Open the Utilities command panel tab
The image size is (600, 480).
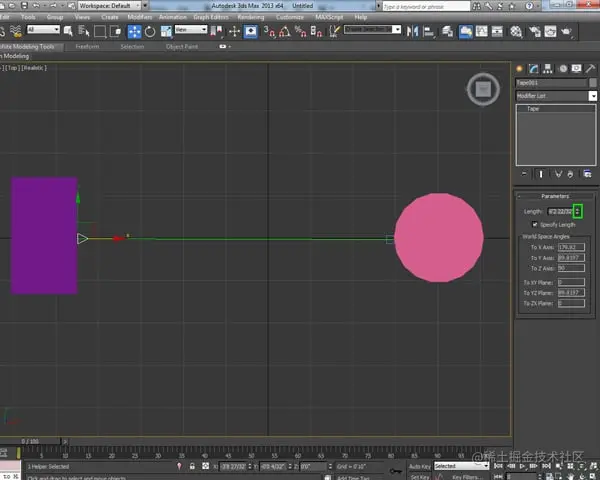coord(590,69)
